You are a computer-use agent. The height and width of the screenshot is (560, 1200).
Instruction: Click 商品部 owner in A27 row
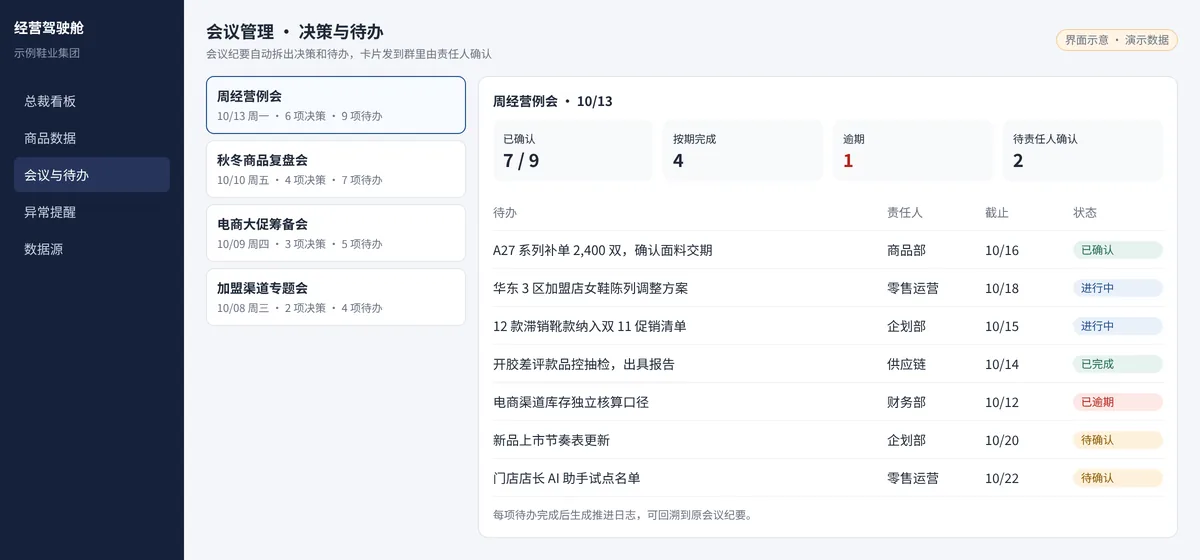tap(906, 250)
